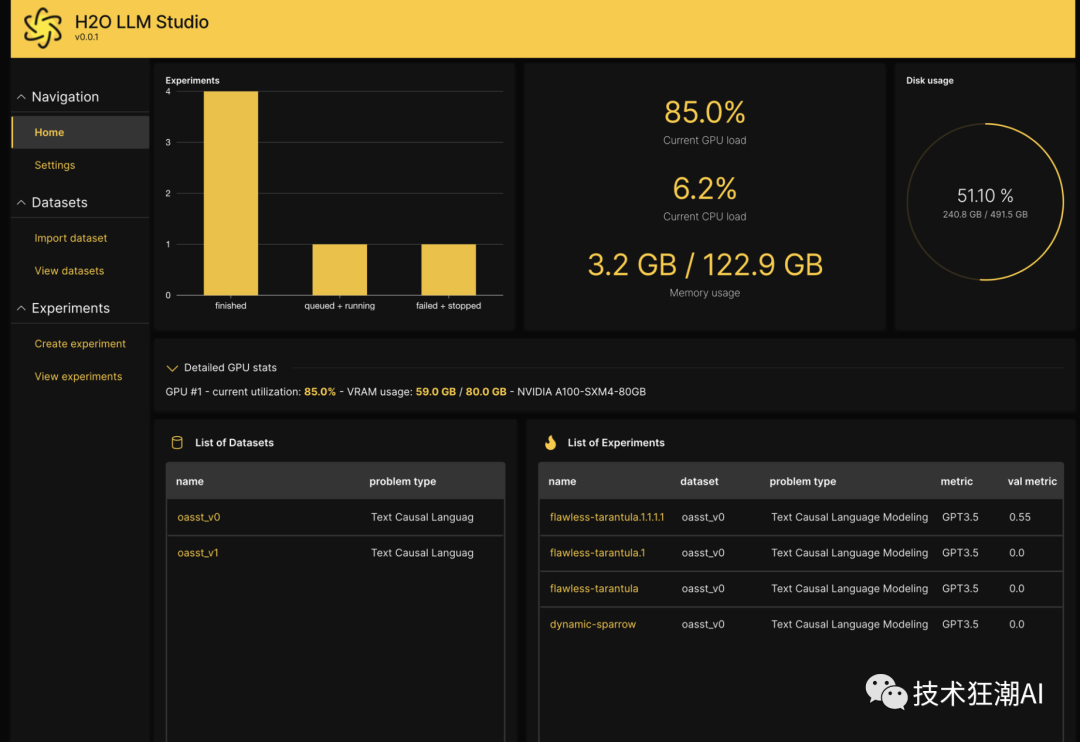Click the disk usage circular gauge

(x=985, y=202)
